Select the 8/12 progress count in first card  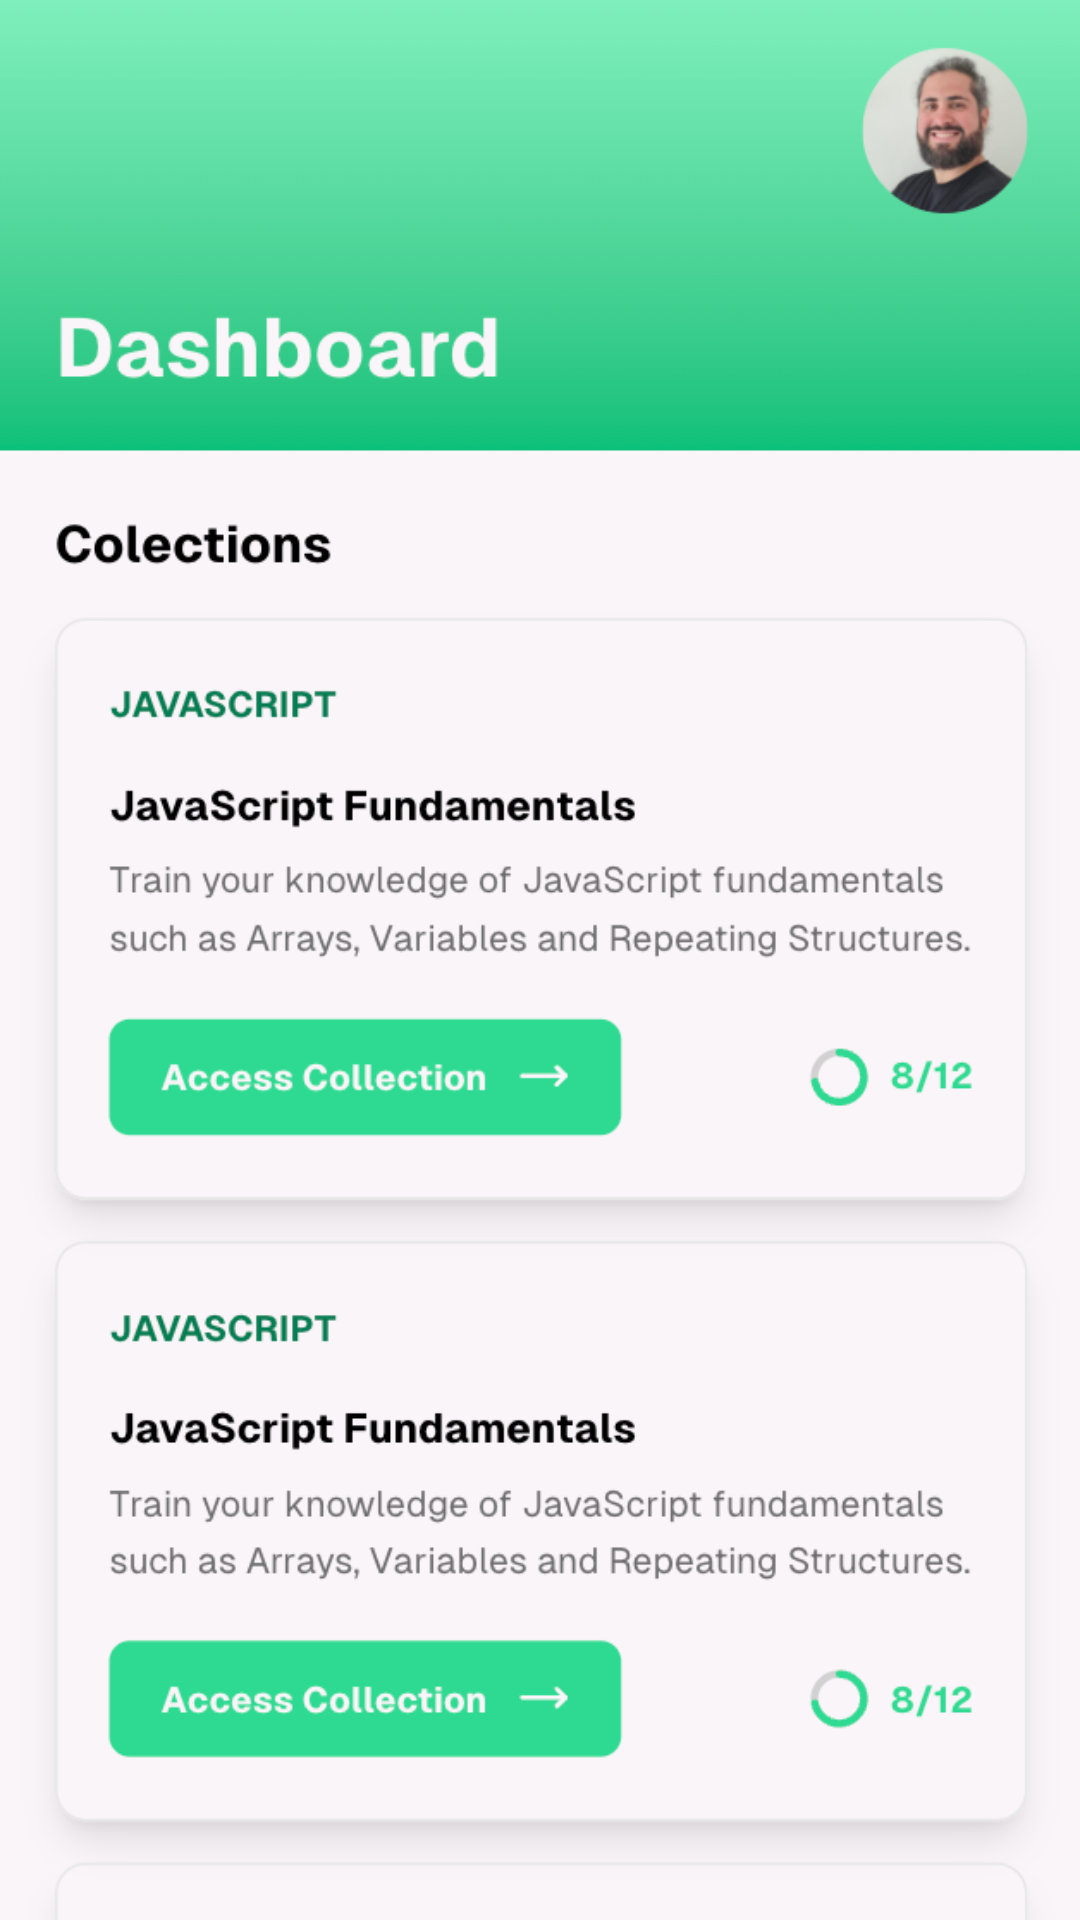click(x=931, y=1077)
